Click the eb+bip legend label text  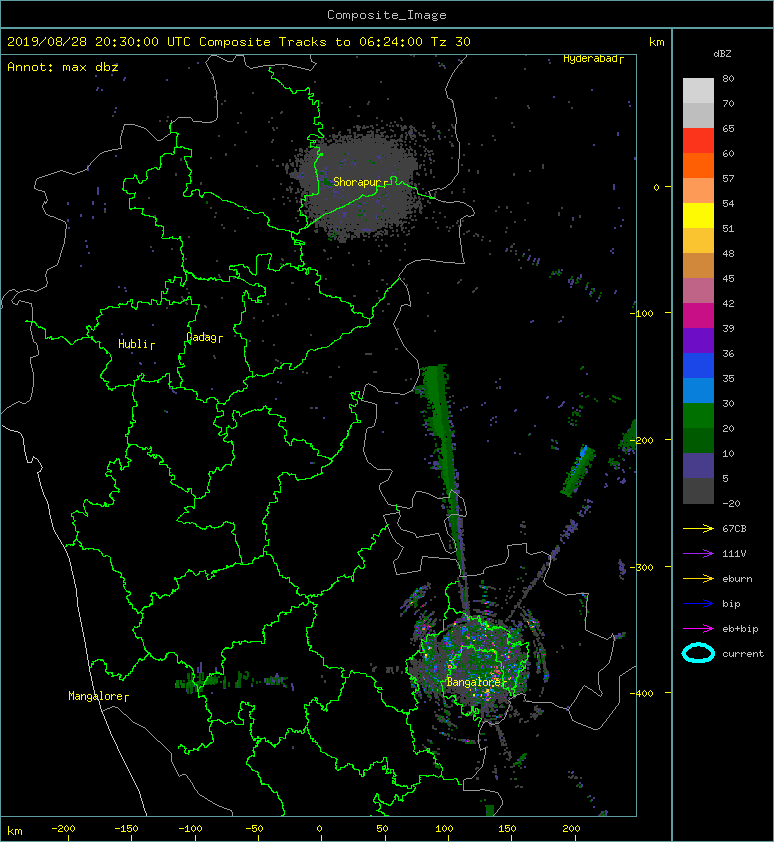pos(740,629)
